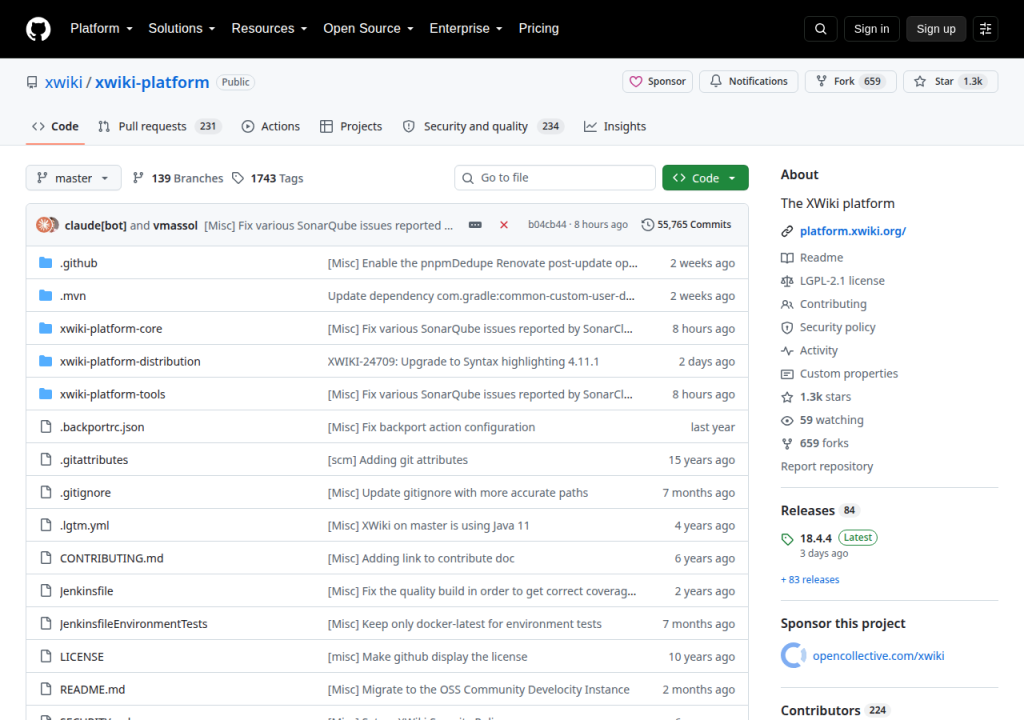Open the xwiki owner link
1024x720 pixels.
pos(64,82)
